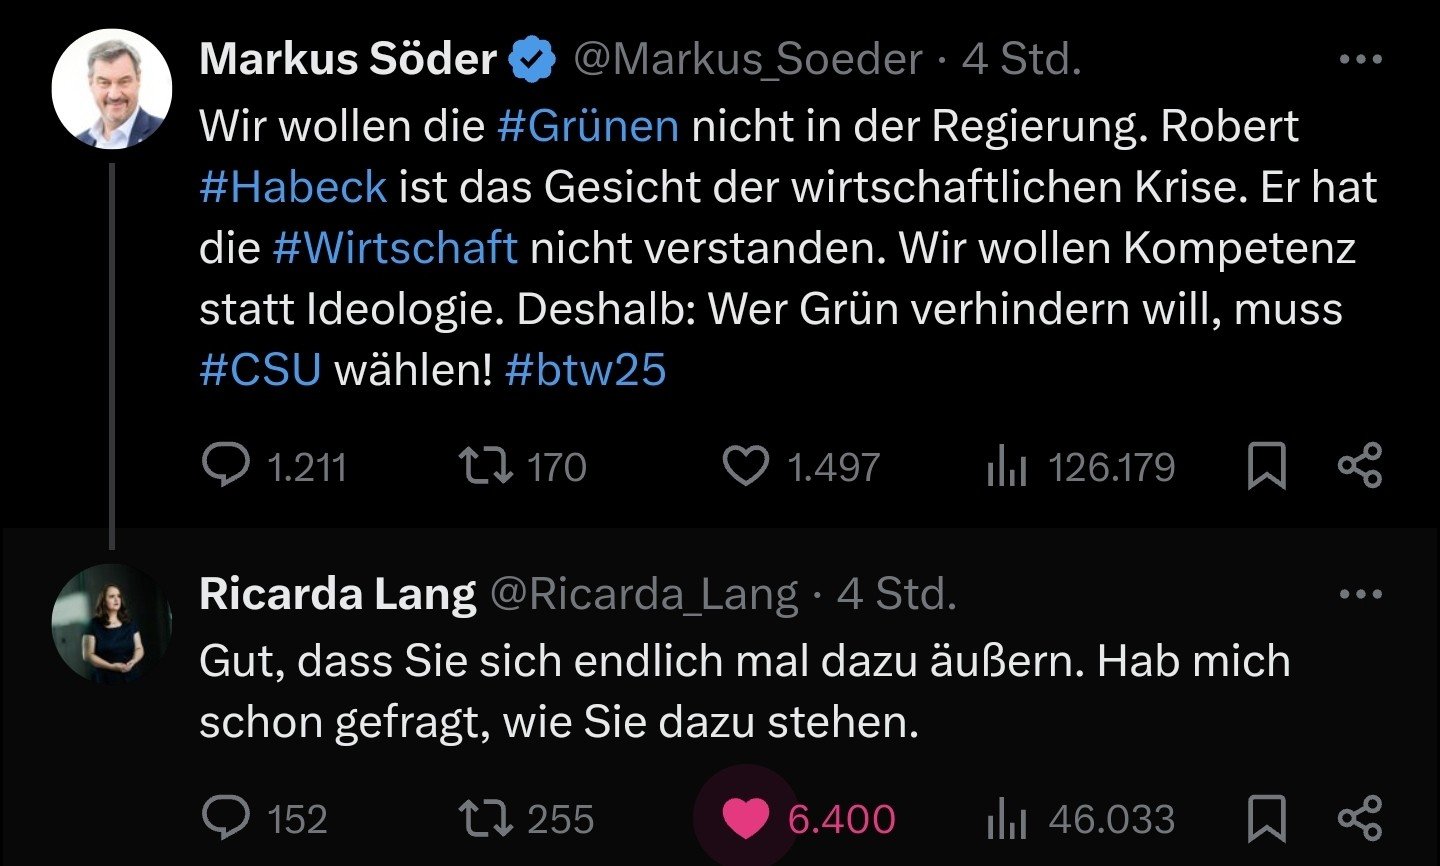1440x866 pixels.
Task: Open the #Habeck hashtag
Action: (x=293, y=188)
